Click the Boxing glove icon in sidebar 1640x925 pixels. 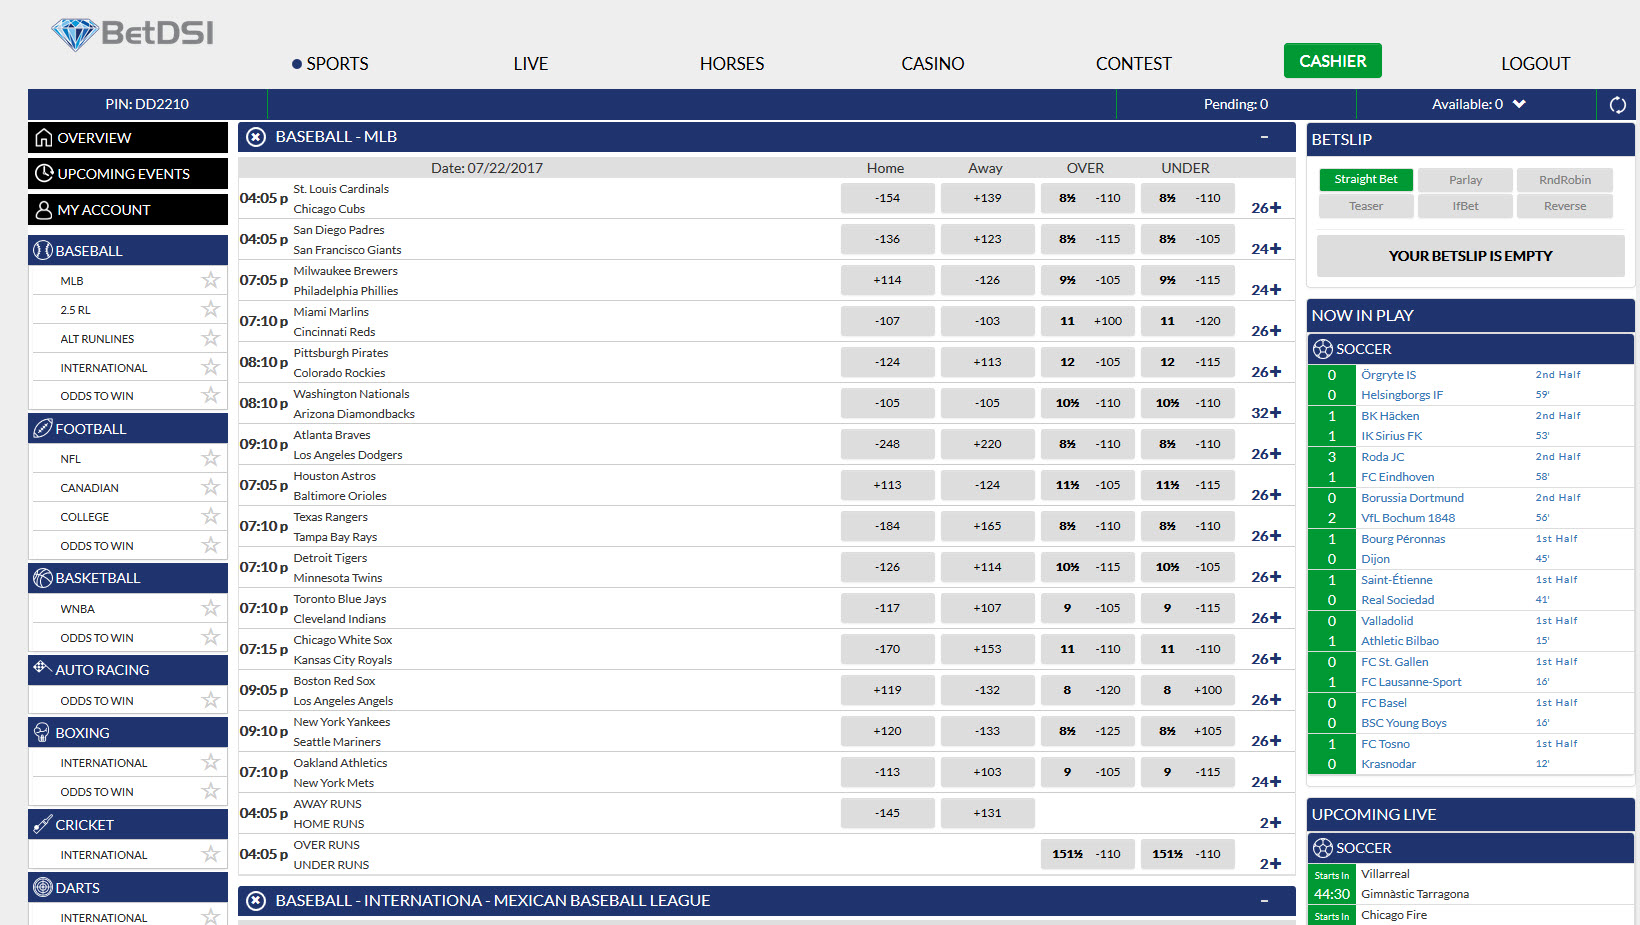42,732
